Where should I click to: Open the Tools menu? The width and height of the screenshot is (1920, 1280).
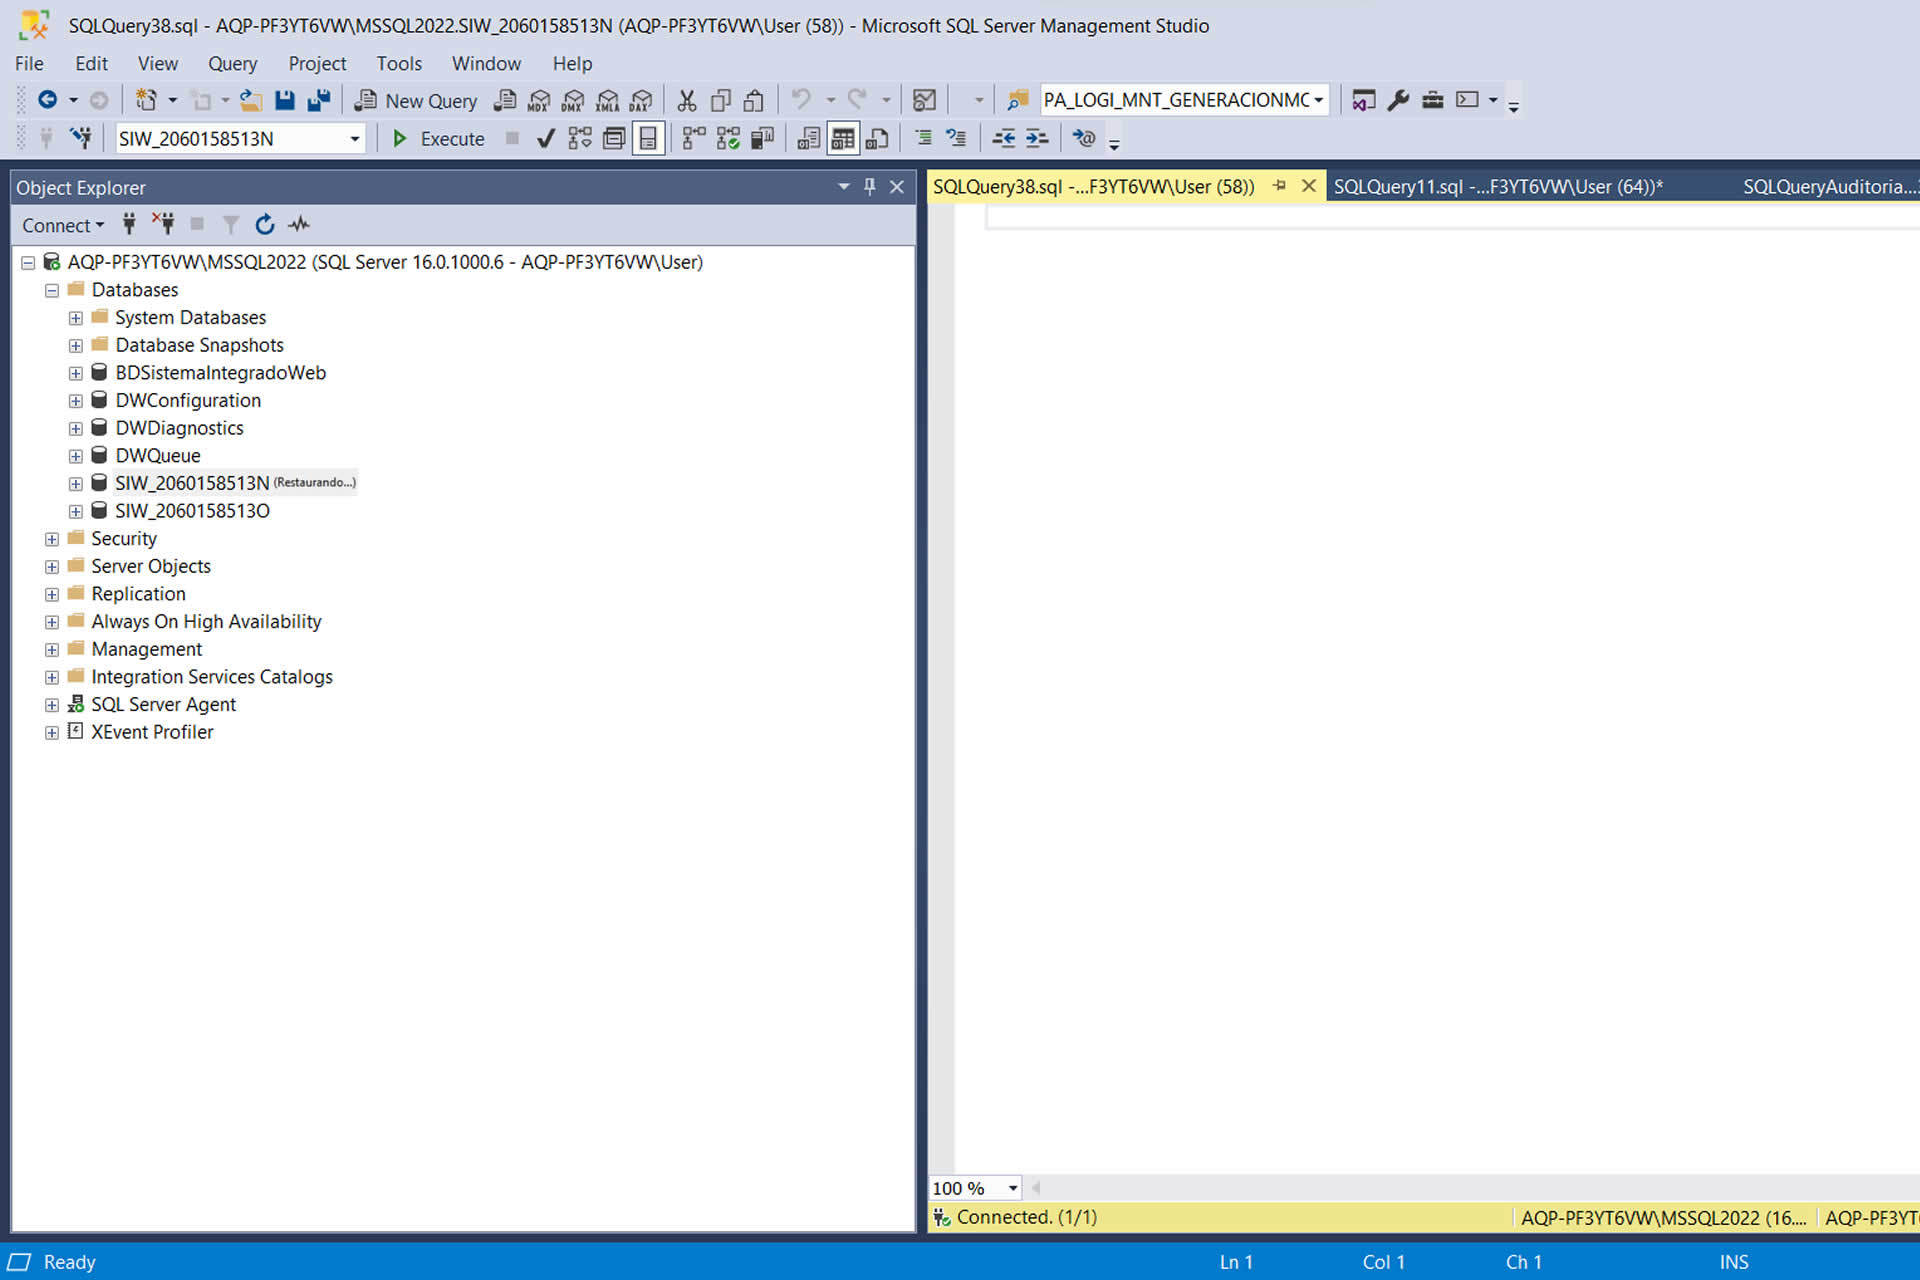(398, 63)
